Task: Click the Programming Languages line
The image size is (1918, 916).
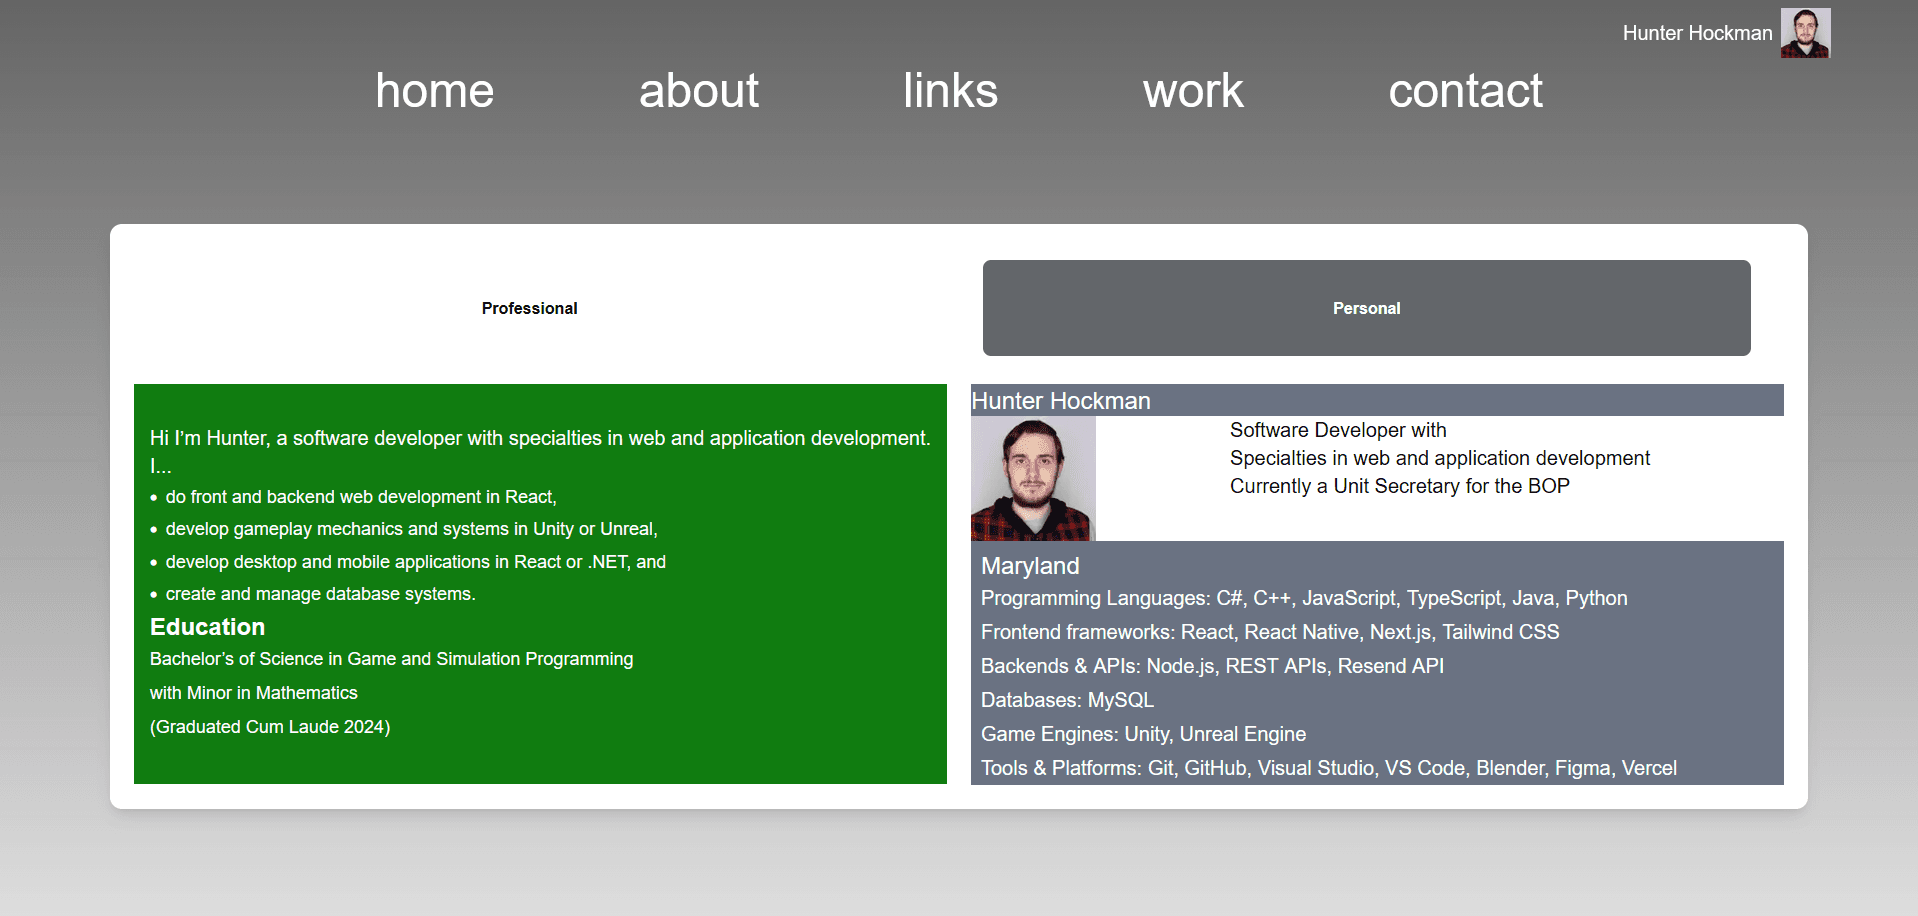Action: click(1304, 598)
